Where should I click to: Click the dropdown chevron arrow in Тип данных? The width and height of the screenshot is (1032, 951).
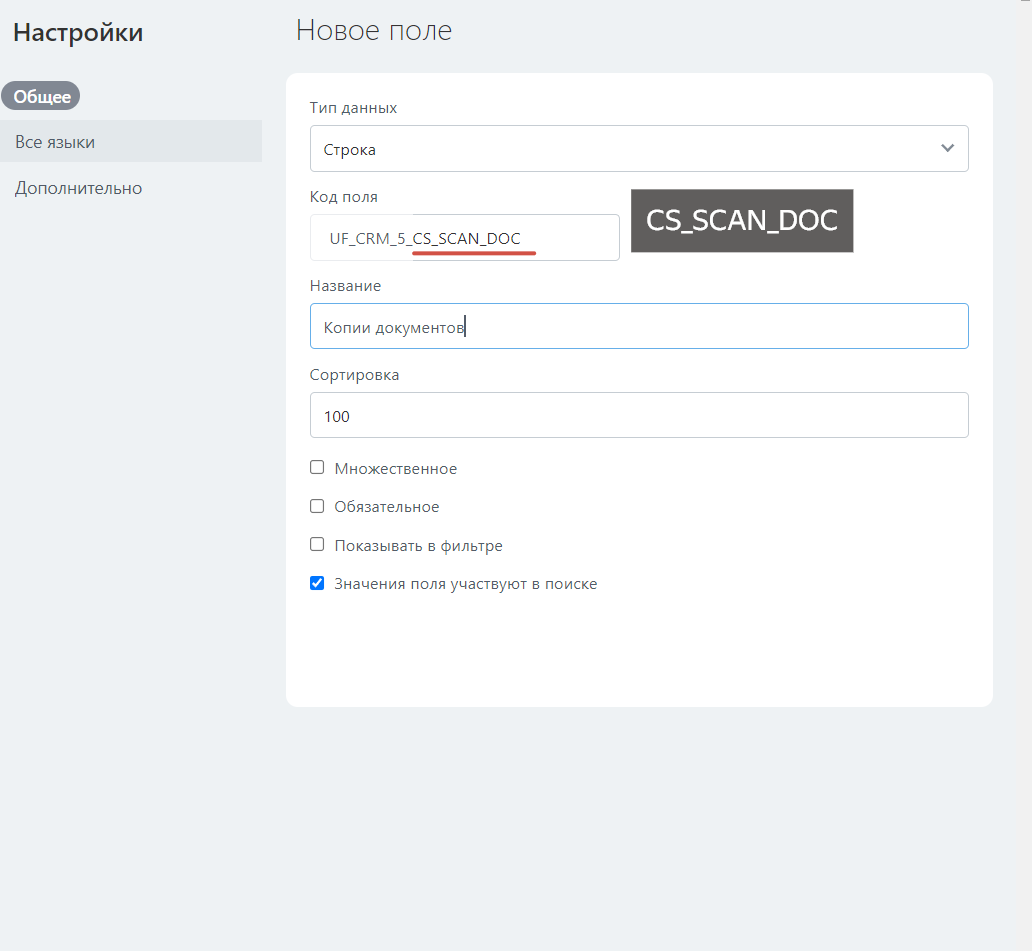(x=947, y=149)
